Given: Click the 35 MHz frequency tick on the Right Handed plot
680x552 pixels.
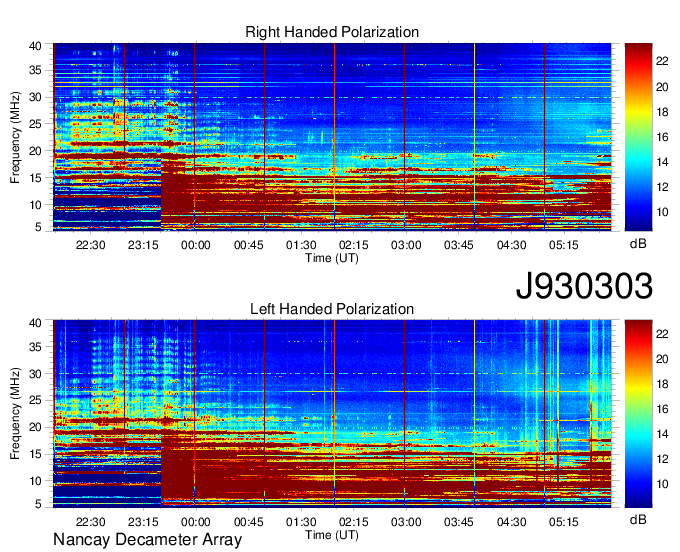Looking at the screenshot, I should (35, 70).
